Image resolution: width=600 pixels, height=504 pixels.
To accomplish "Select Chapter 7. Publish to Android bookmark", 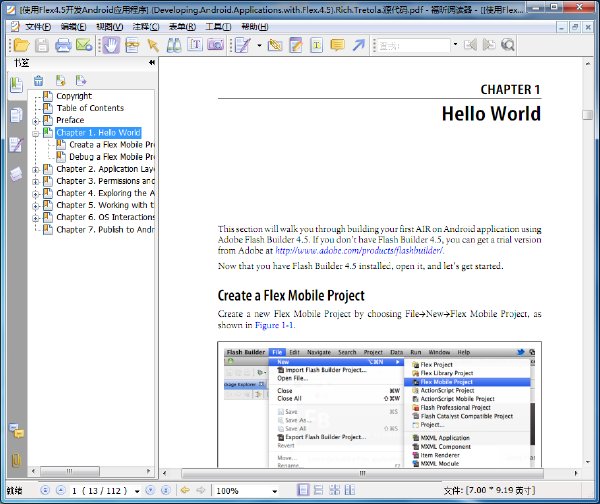I will click(105, 230).
